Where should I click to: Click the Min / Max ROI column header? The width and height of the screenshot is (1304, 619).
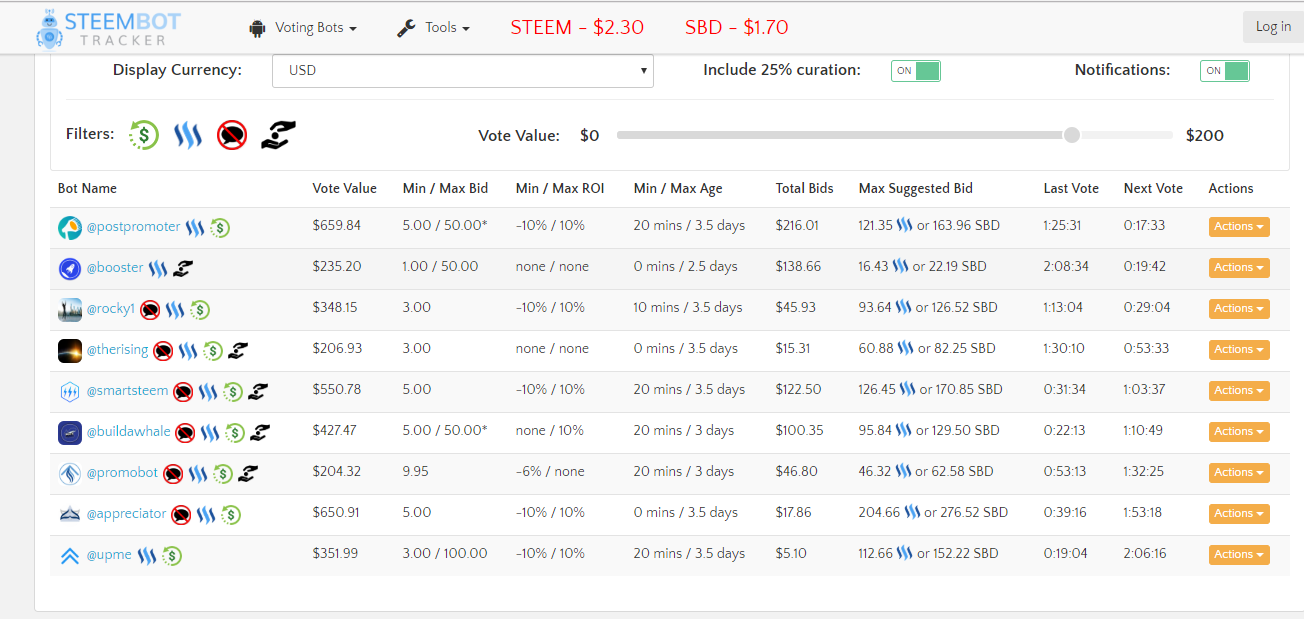(560, 188)
